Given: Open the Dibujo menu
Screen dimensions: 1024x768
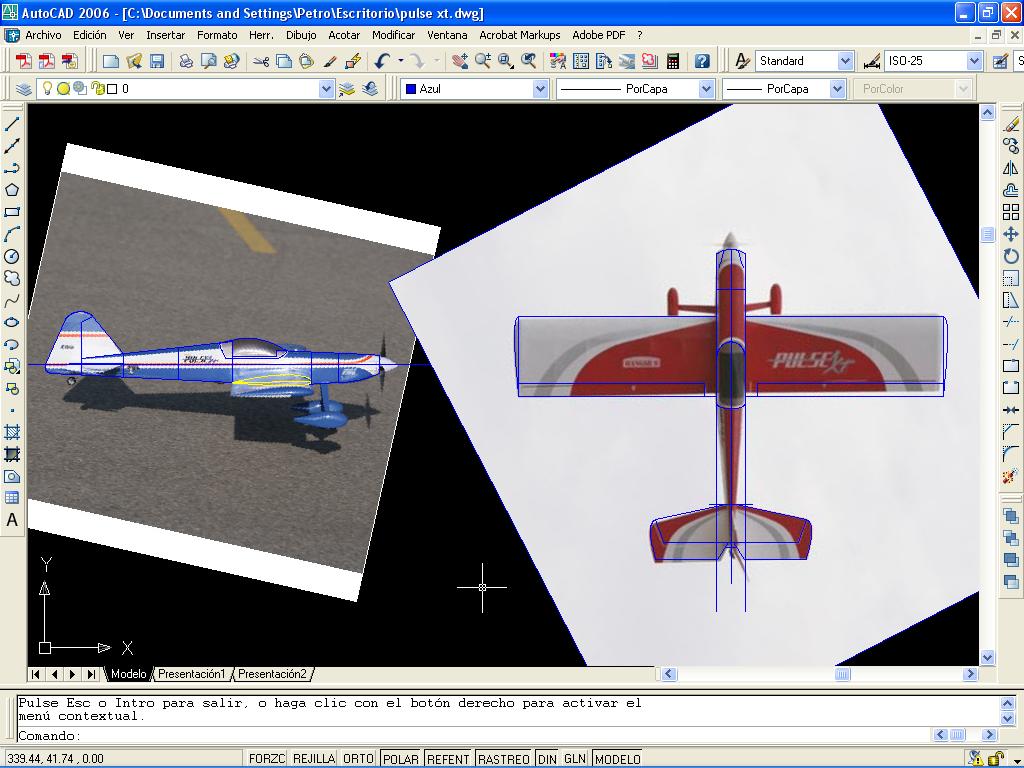Looking at the screenshot, I should [x=300, y=35].
